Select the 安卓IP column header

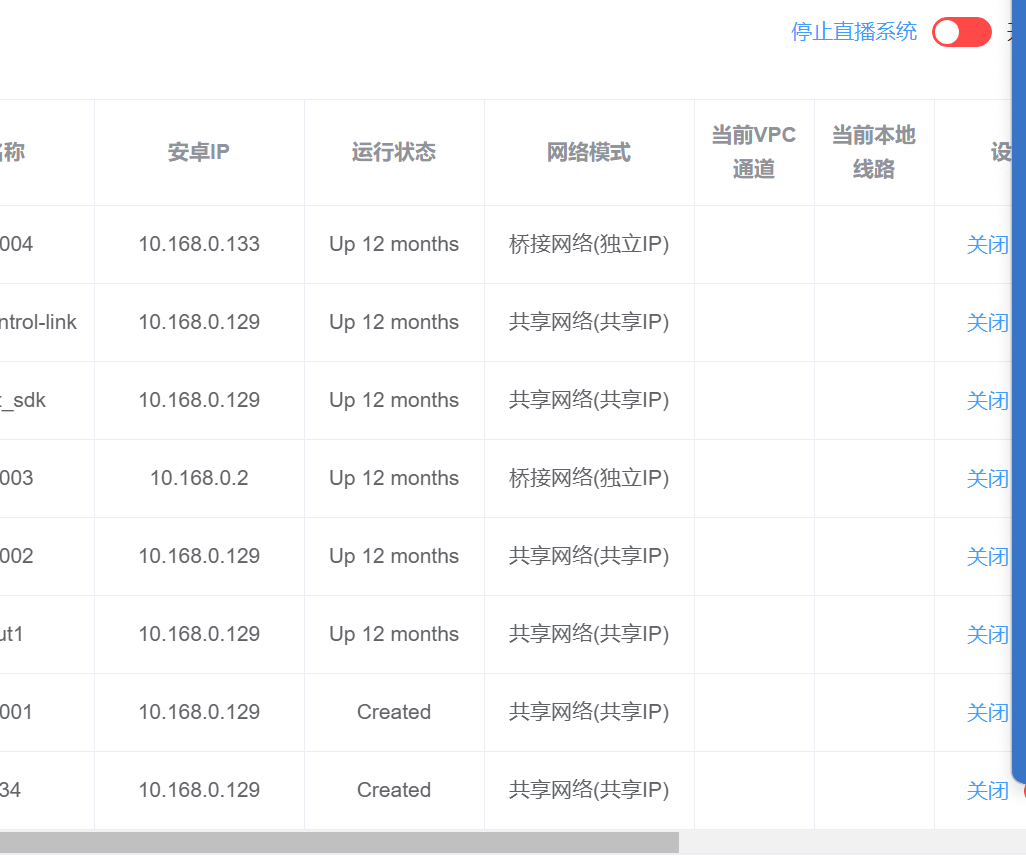point(199,153)
